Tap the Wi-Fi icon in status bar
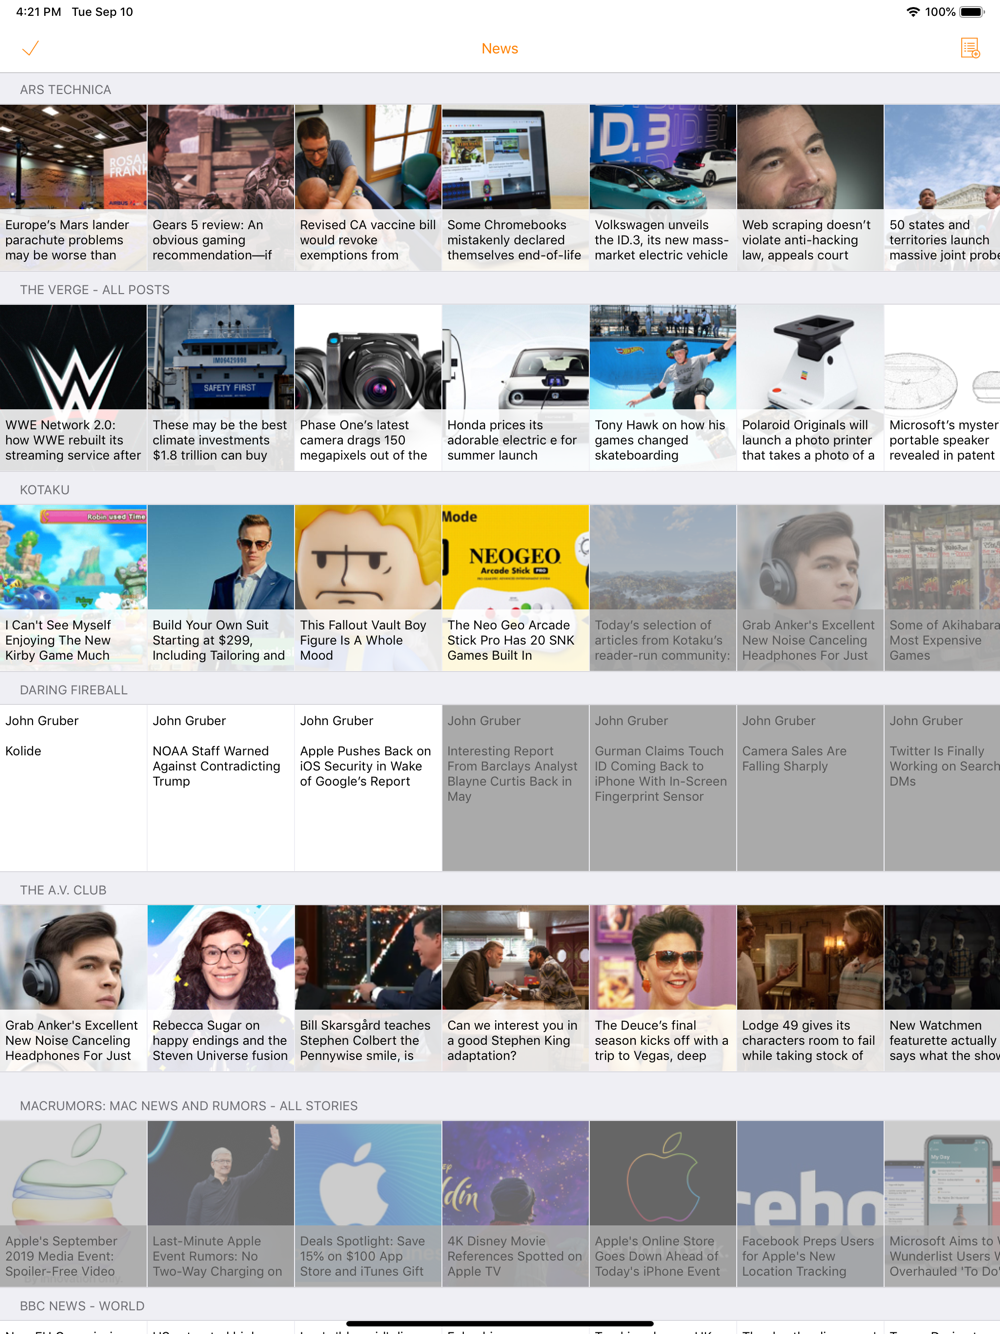This screenshot has width=1000, height=1334. tap(912, 12)
